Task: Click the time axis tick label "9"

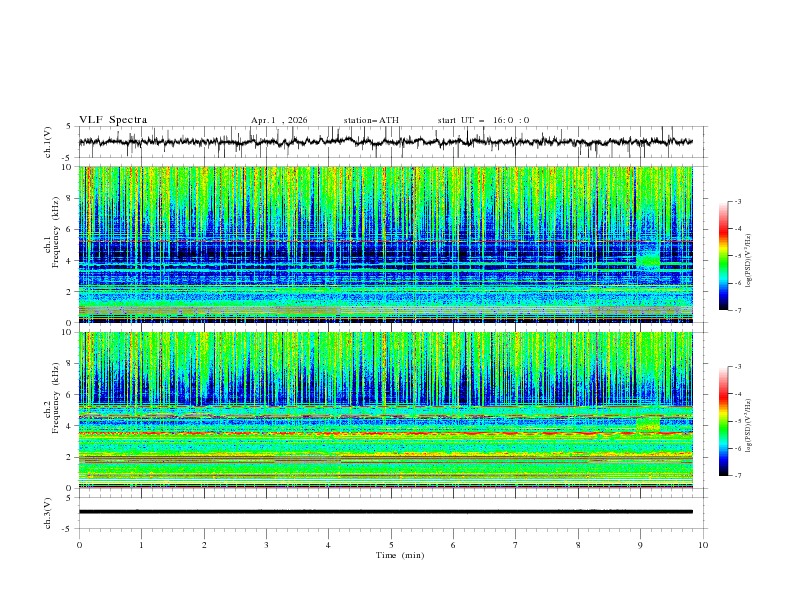Action: 640,545
